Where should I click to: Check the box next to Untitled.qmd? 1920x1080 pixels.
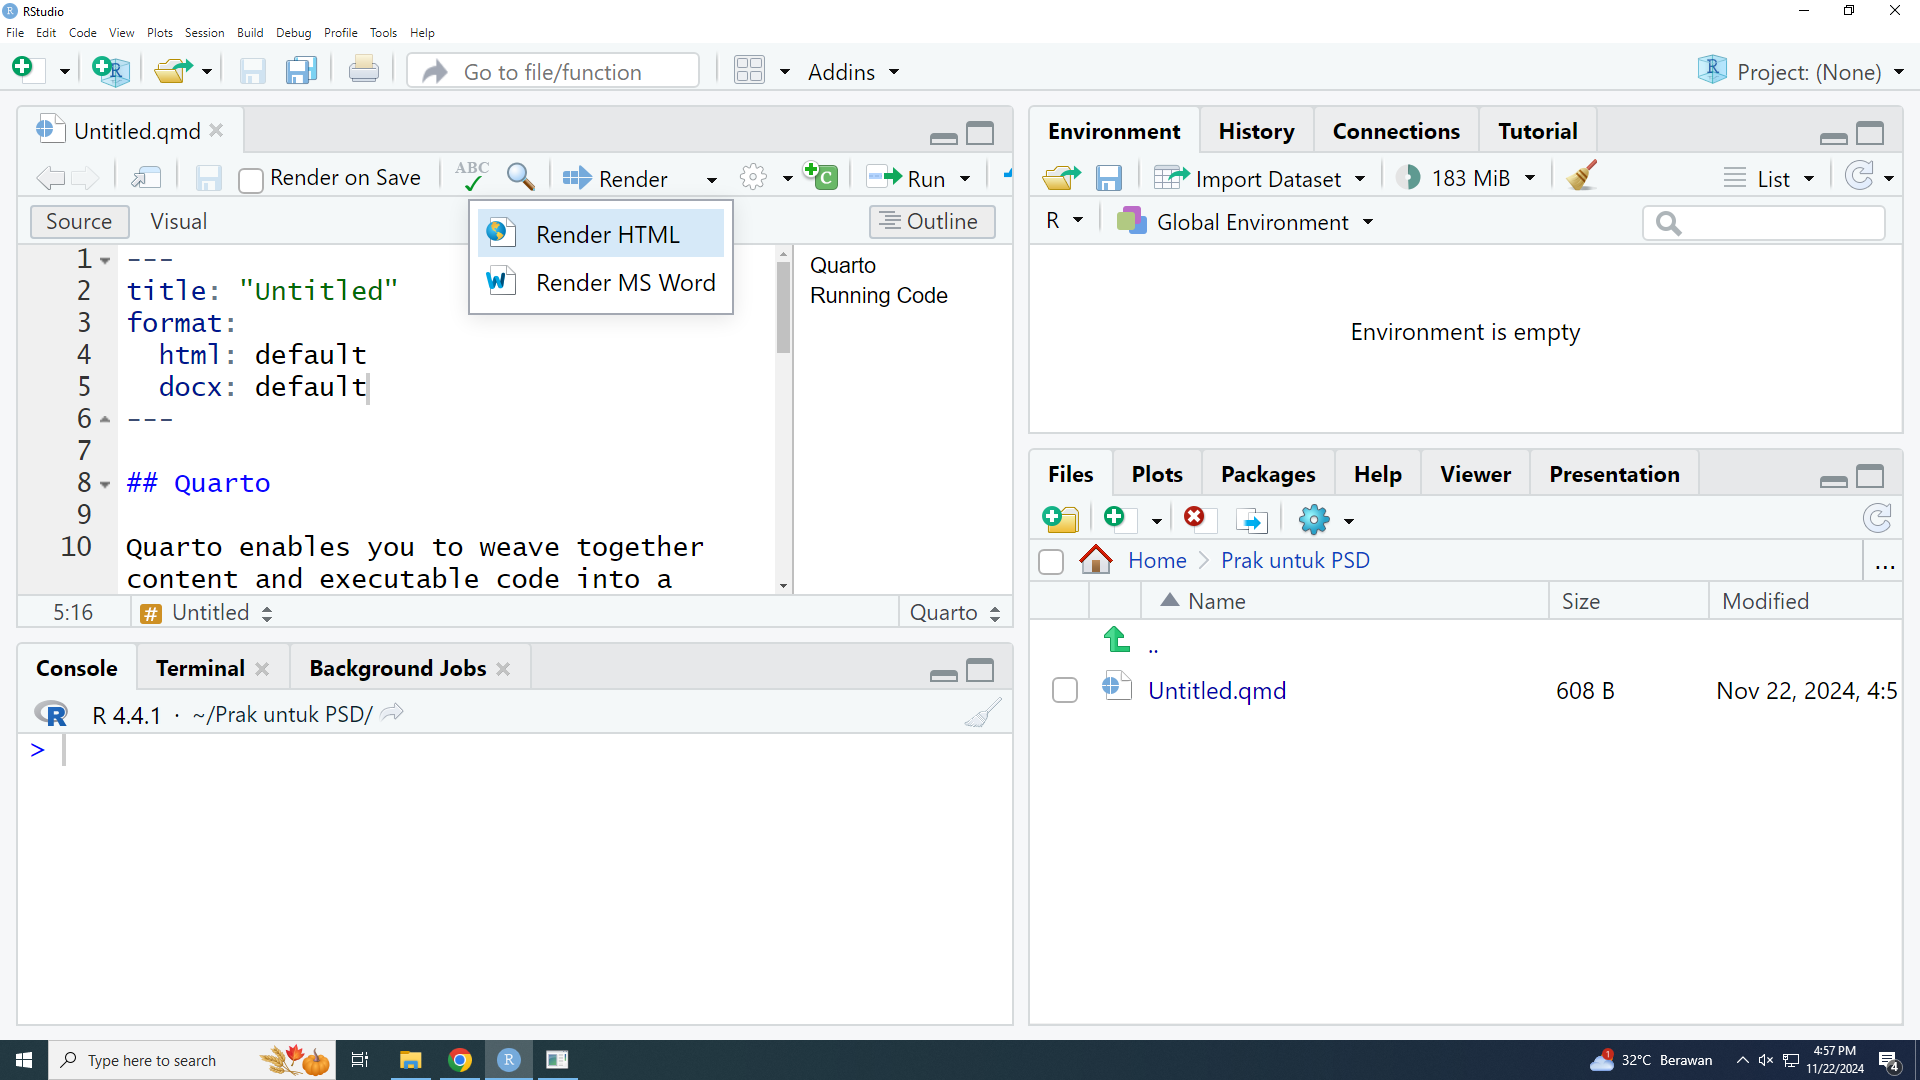coord(1065,691)
